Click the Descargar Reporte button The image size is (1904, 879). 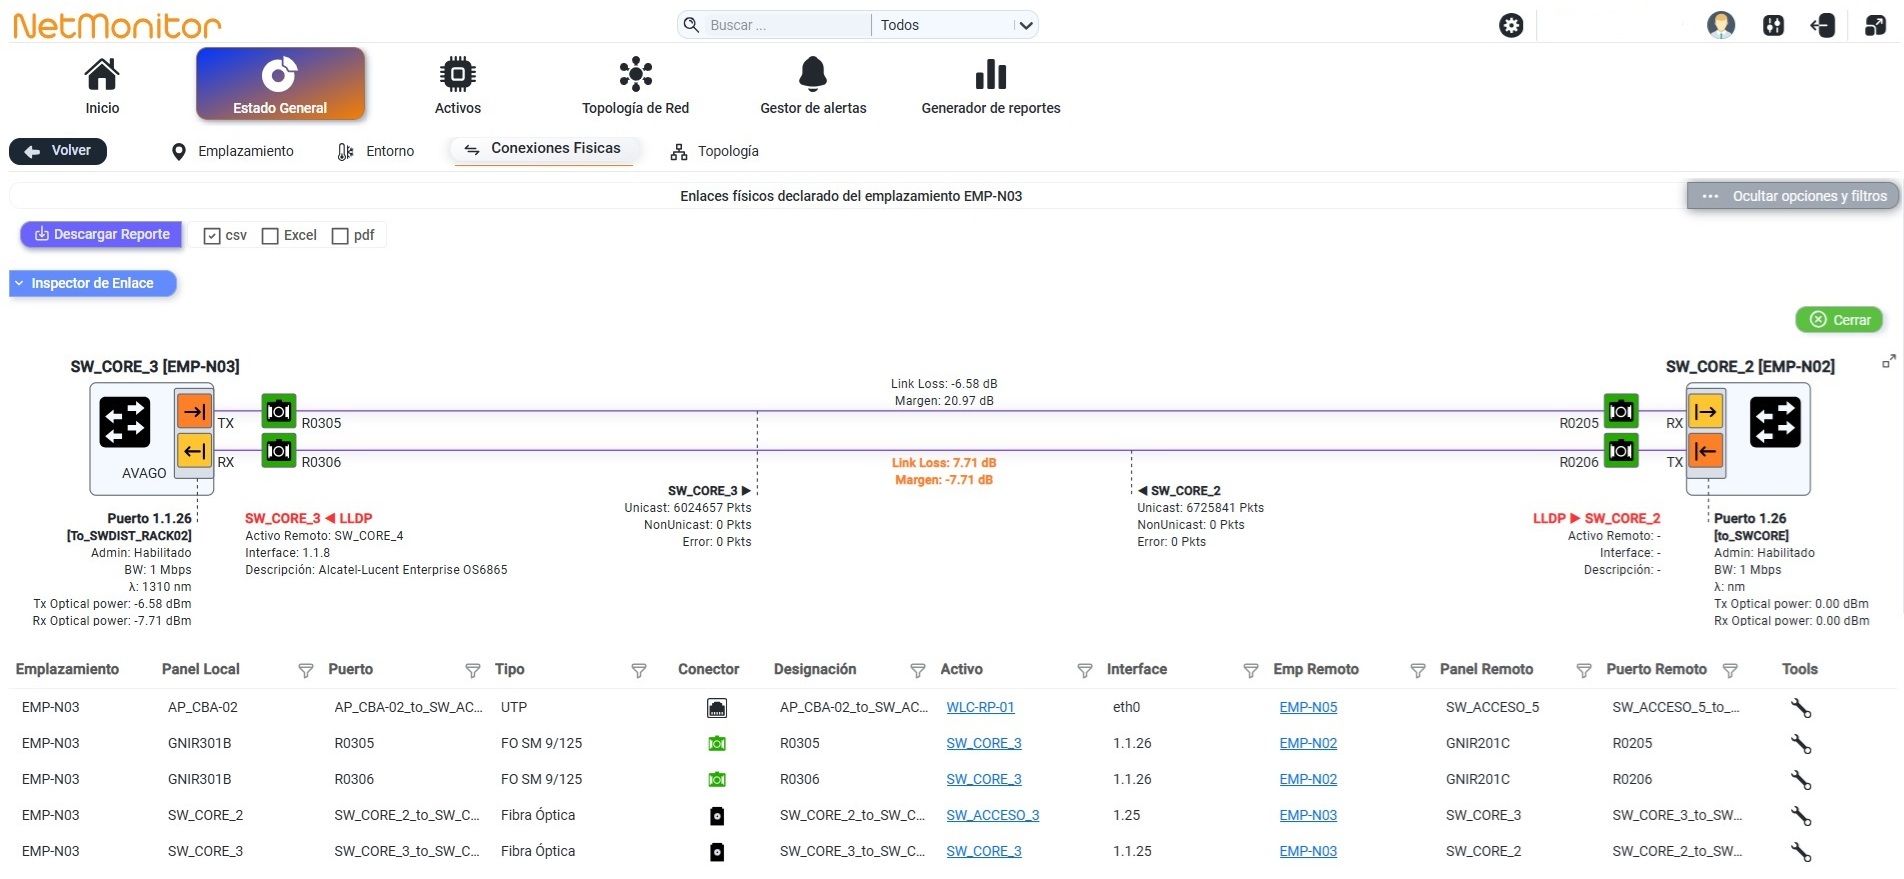(x=101, y=235)
